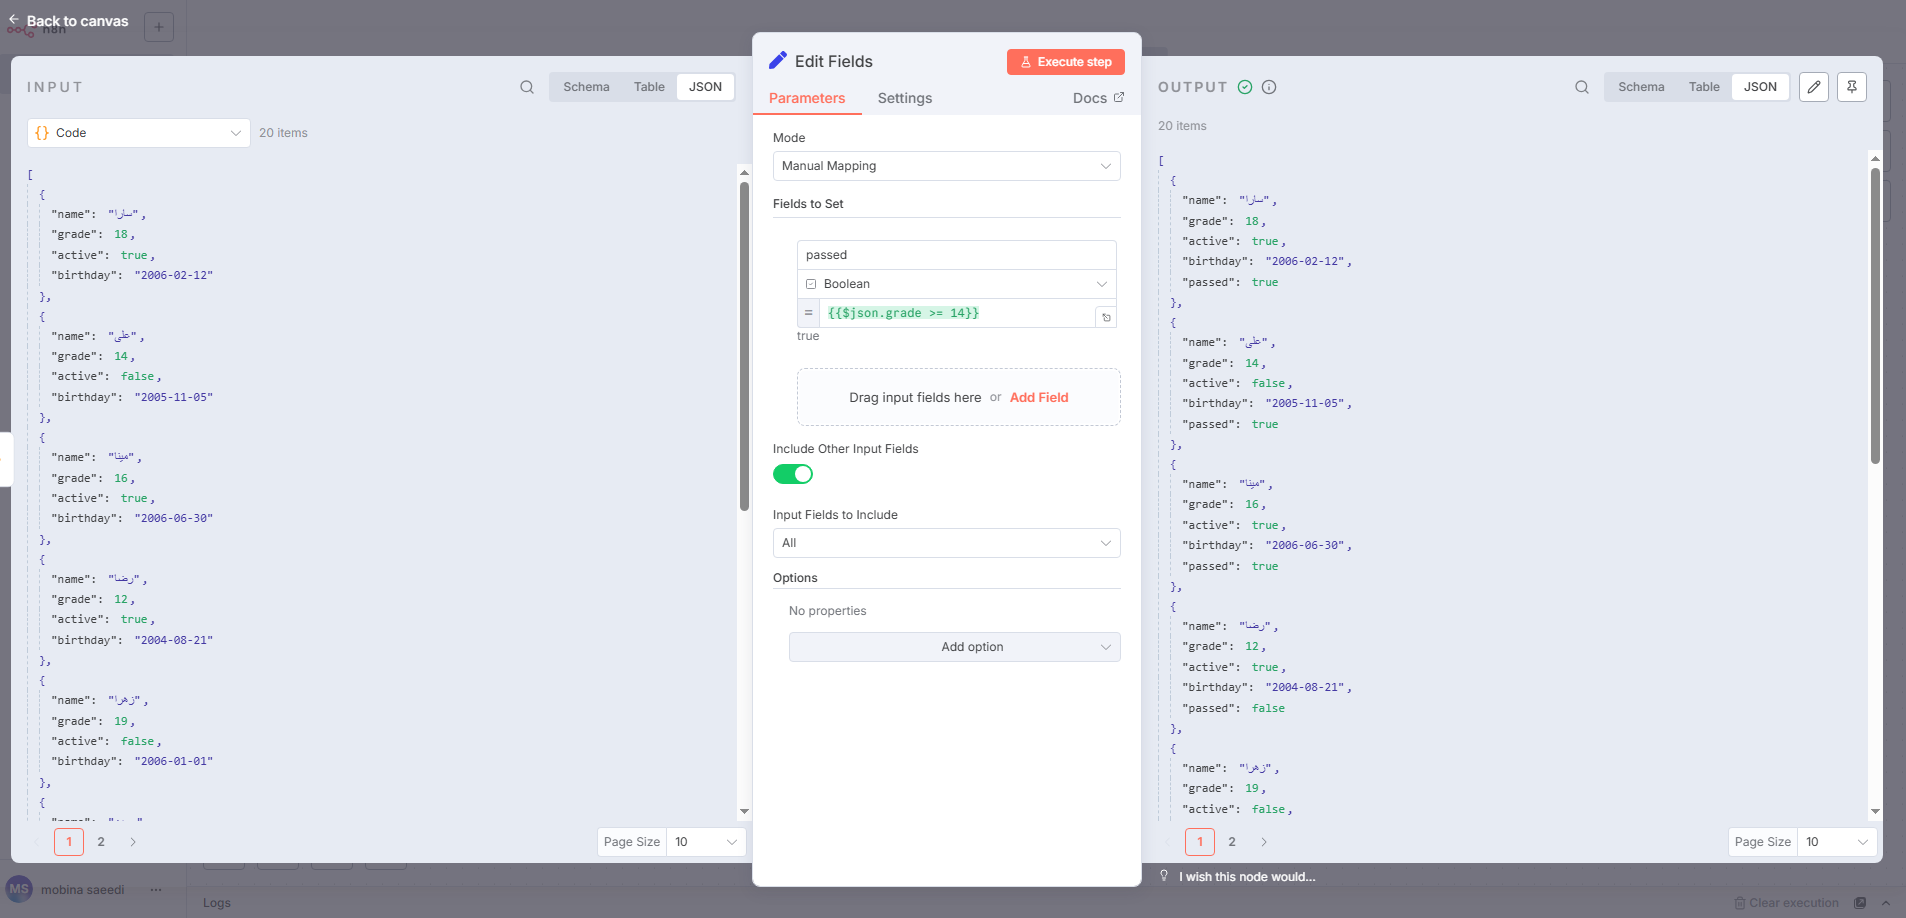Pin the output data with pin icon

pos(1852,87)
